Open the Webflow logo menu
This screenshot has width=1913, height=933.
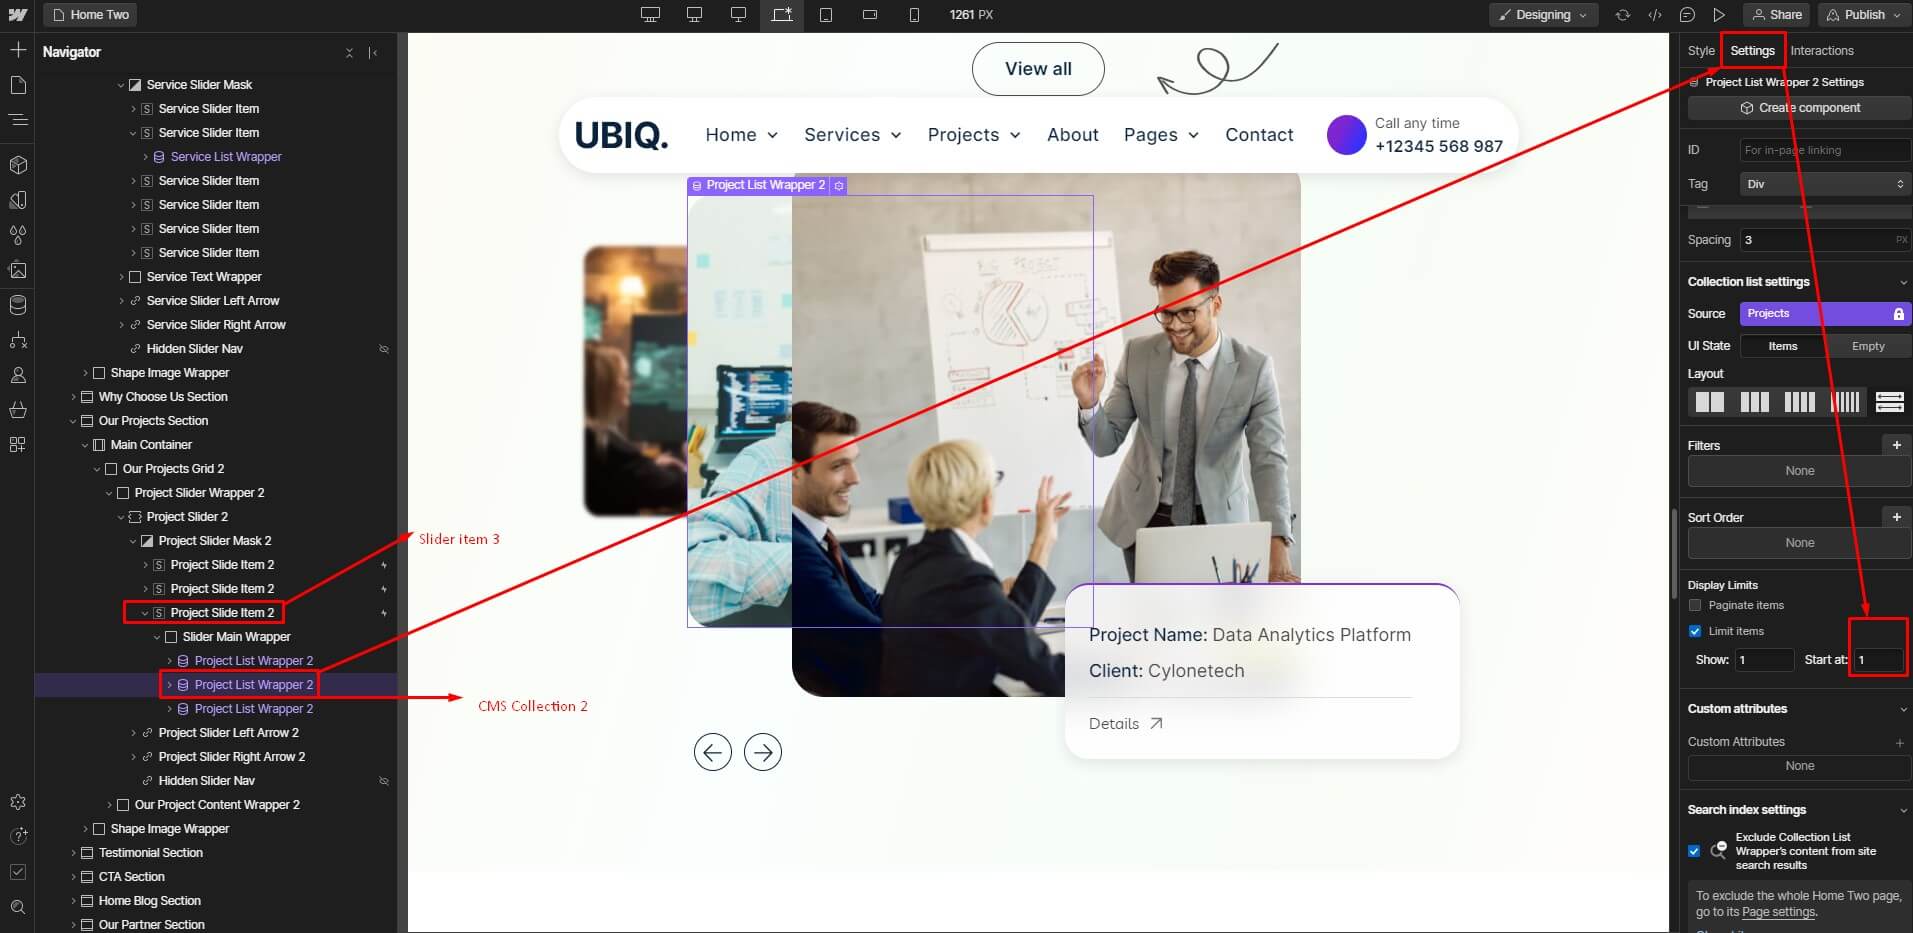tap(17, 15)
